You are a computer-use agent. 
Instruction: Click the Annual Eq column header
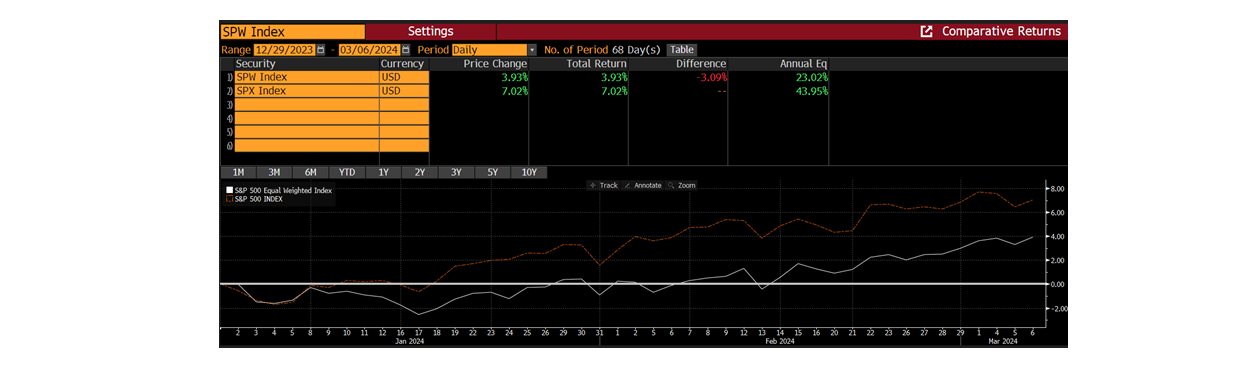click(804, 64)
